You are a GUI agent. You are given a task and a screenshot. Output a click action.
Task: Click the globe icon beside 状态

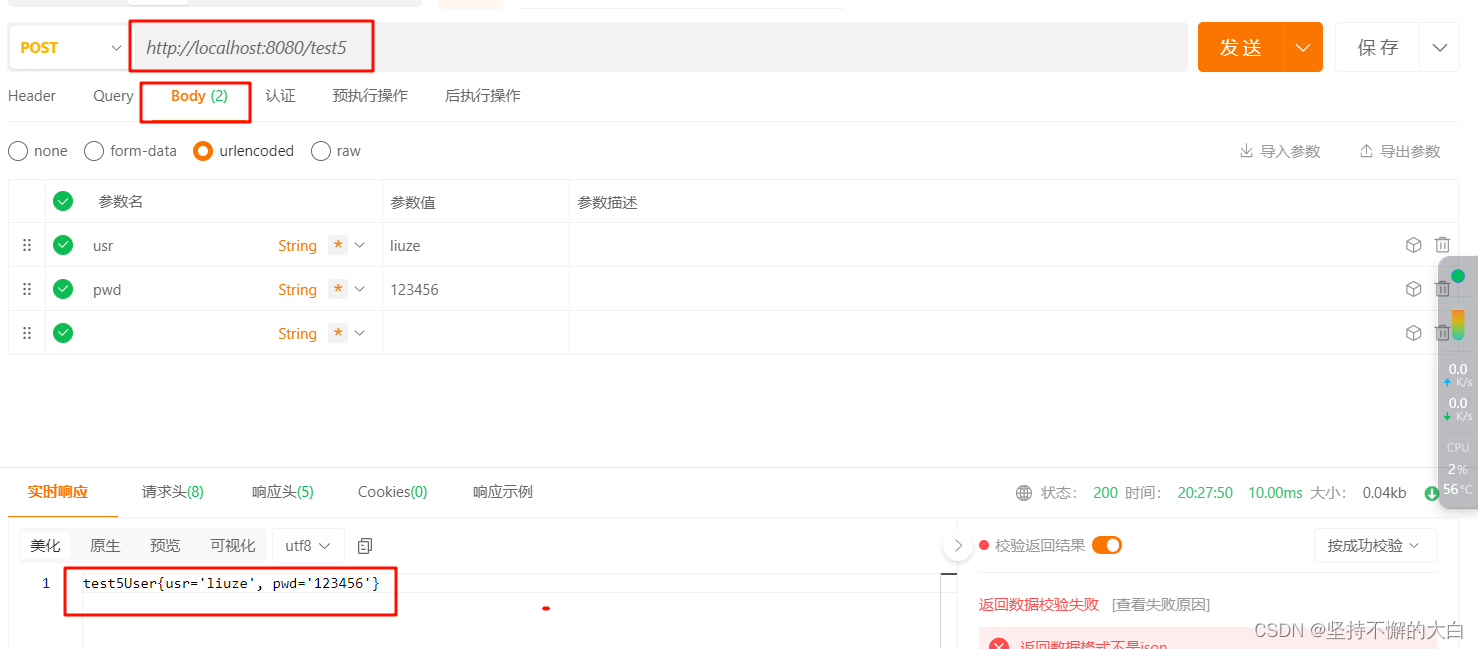tap(1024, 493)
